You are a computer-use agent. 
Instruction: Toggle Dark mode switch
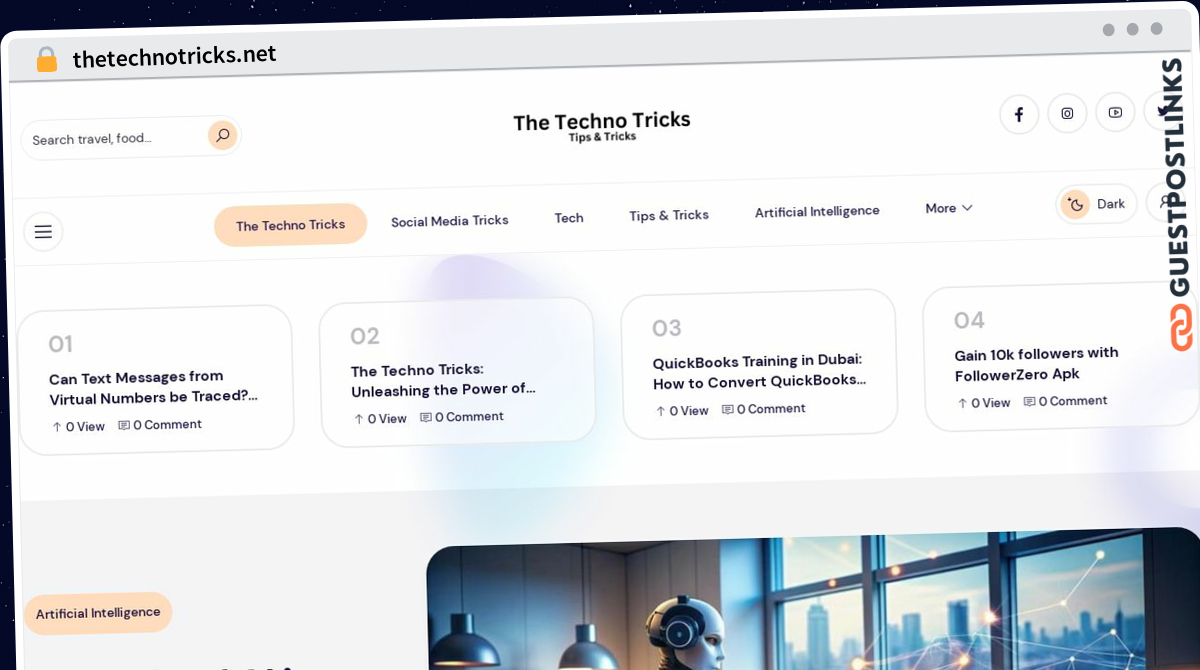tap(1097, 204)
